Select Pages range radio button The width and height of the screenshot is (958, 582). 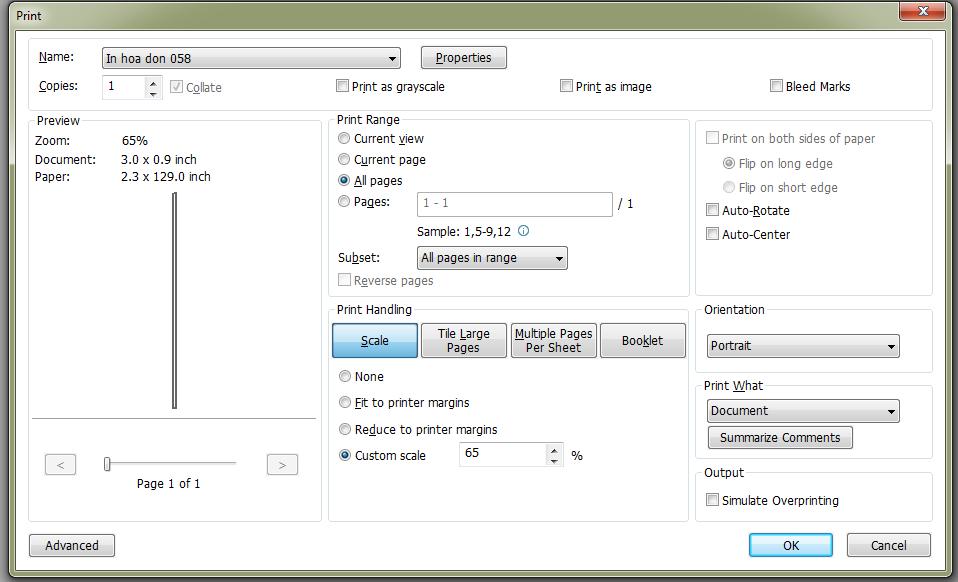[344, 201]
